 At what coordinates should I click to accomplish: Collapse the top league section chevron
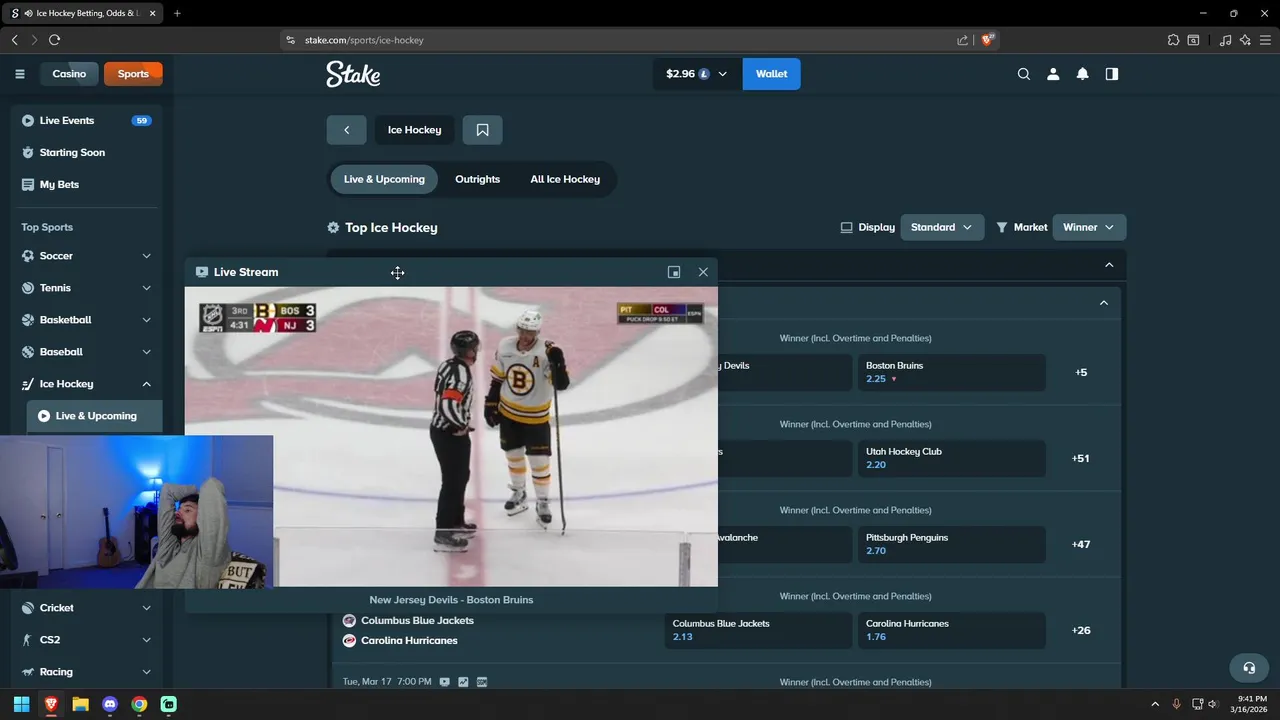(1109, 265)
